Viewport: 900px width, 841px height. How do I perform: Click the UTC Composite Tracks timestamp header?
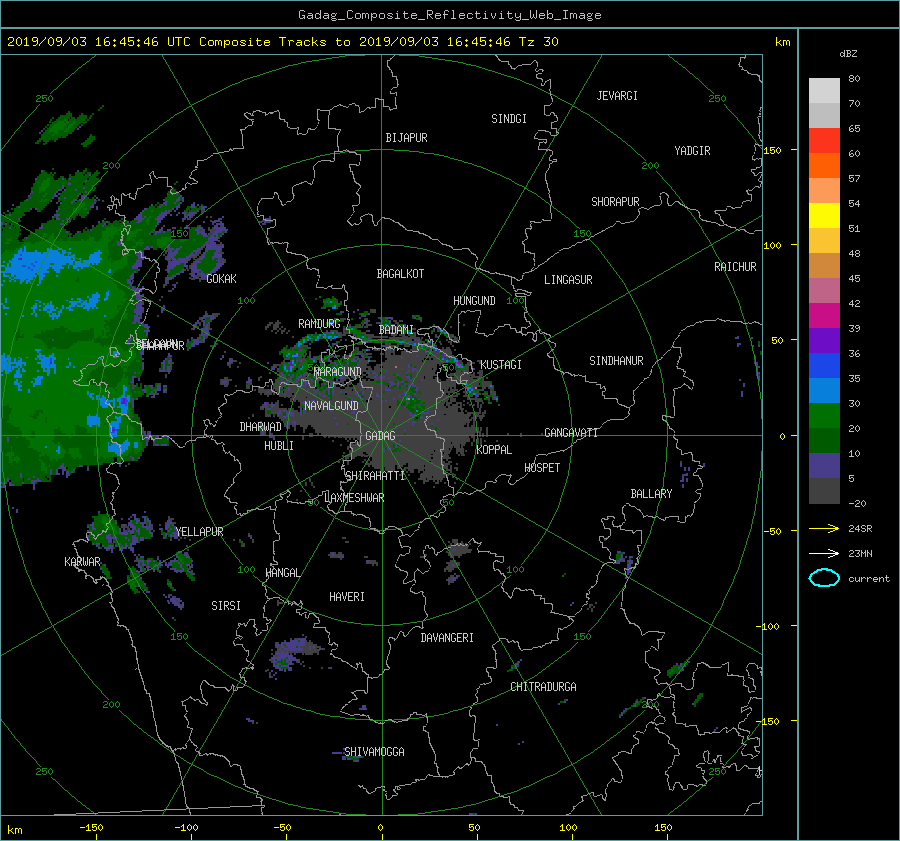point(282,42)
